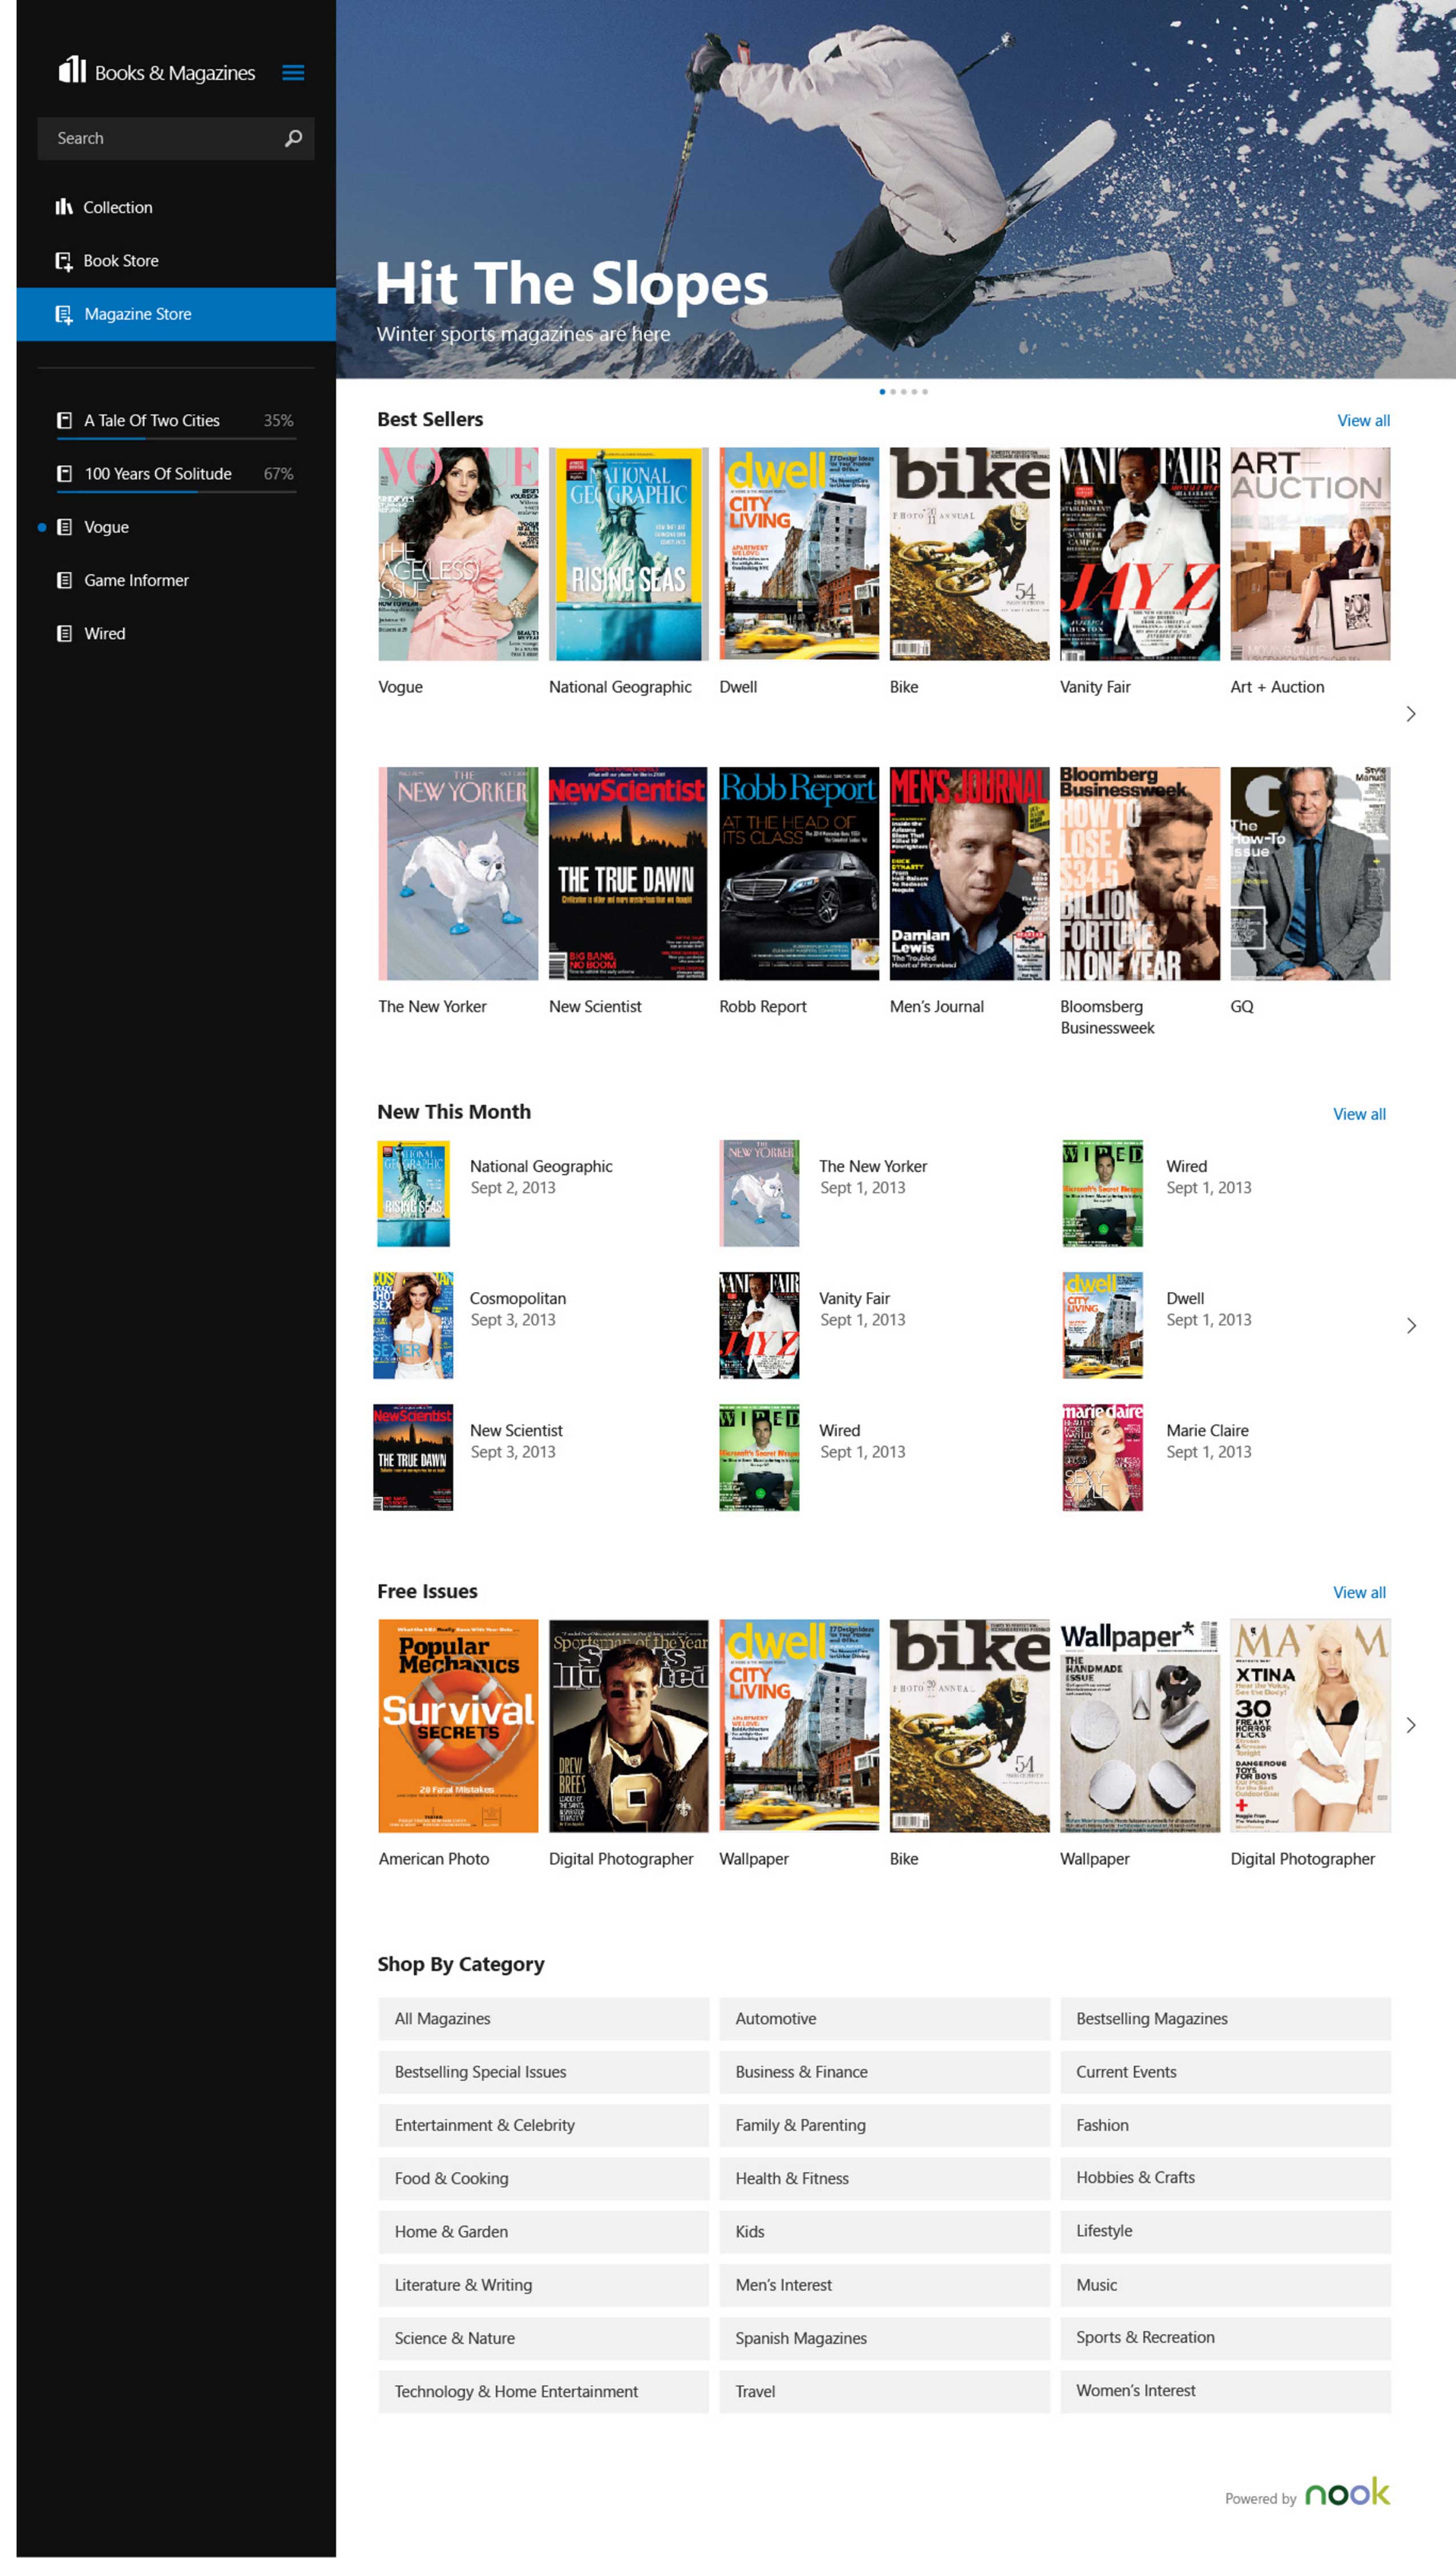Open 100 Years Of Solitude from recent list
The width and height of the screenshot is (1456, 2558).
176,474
